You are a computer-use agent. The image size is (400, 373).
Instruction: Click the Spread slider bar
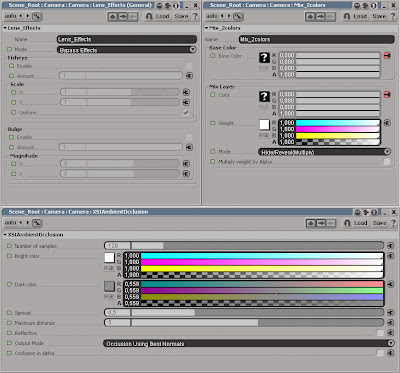point(257,313)
